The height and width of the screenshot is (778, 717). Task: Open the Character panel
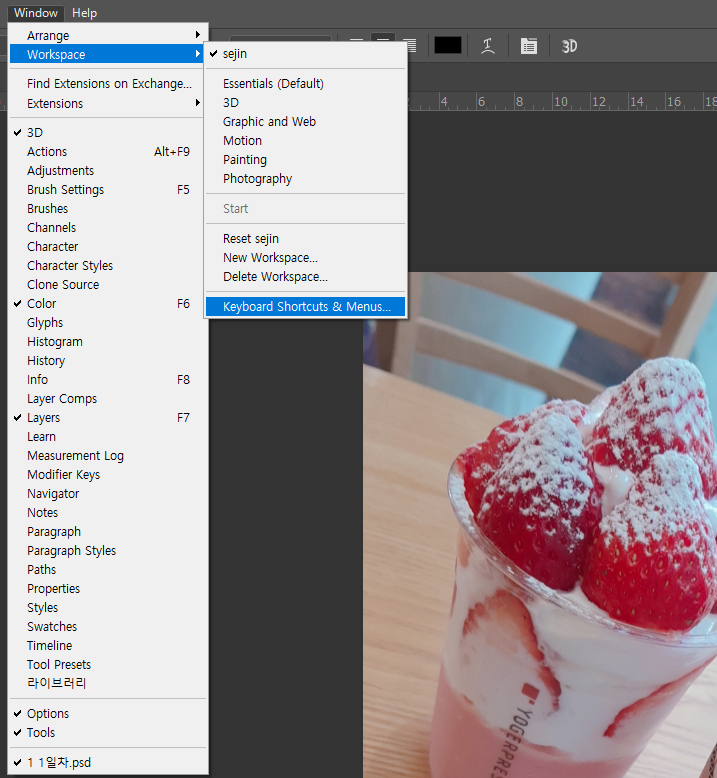click(x=106, y=246)
